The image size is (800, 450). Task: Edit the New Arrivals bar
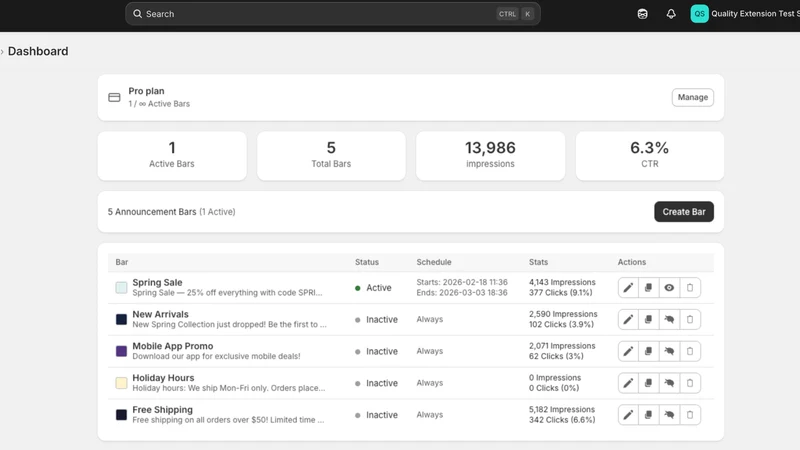(628, 319)
